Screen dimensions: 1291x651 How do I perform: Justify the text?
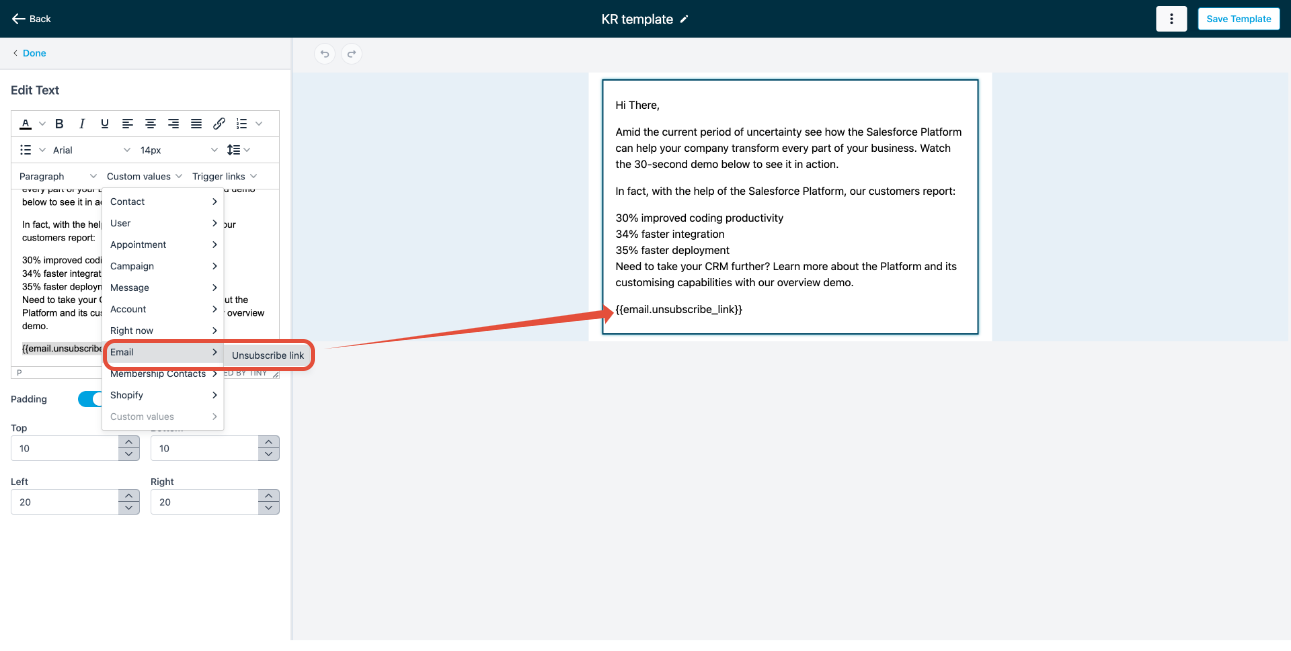196,124
